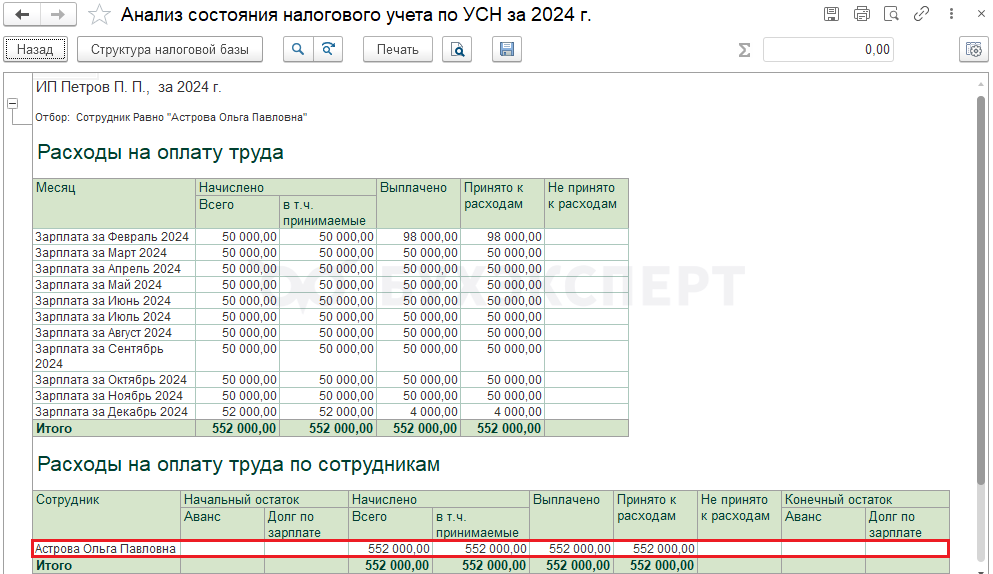
Task: Click the printer icon in title bar
Action: tap(861, 14)
